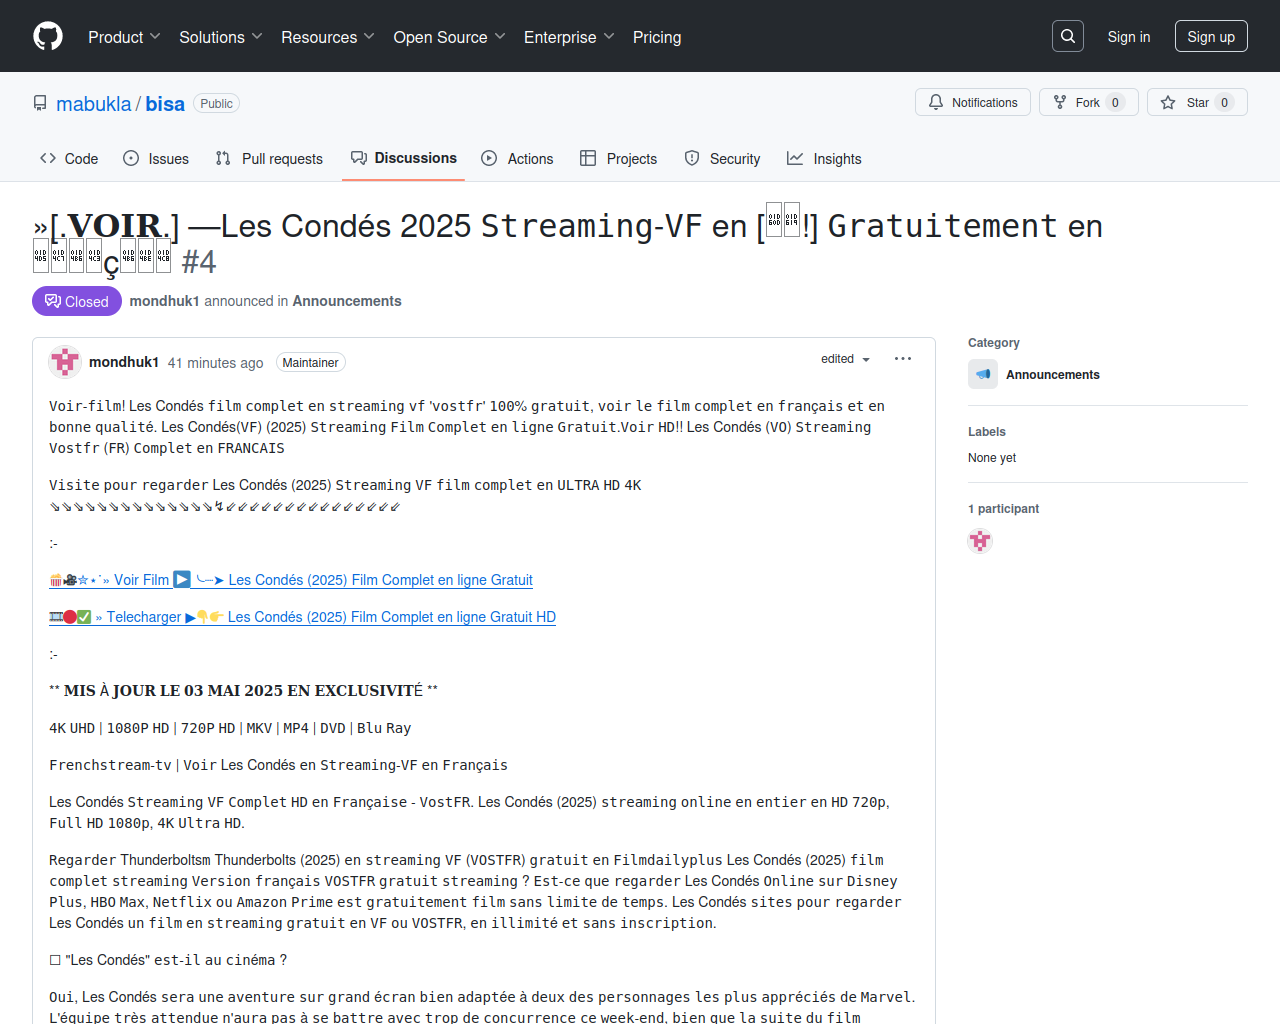Viewport: 1280px width, 1024px height.
Task: Click the Discussions tab
Action: point(403,158)
